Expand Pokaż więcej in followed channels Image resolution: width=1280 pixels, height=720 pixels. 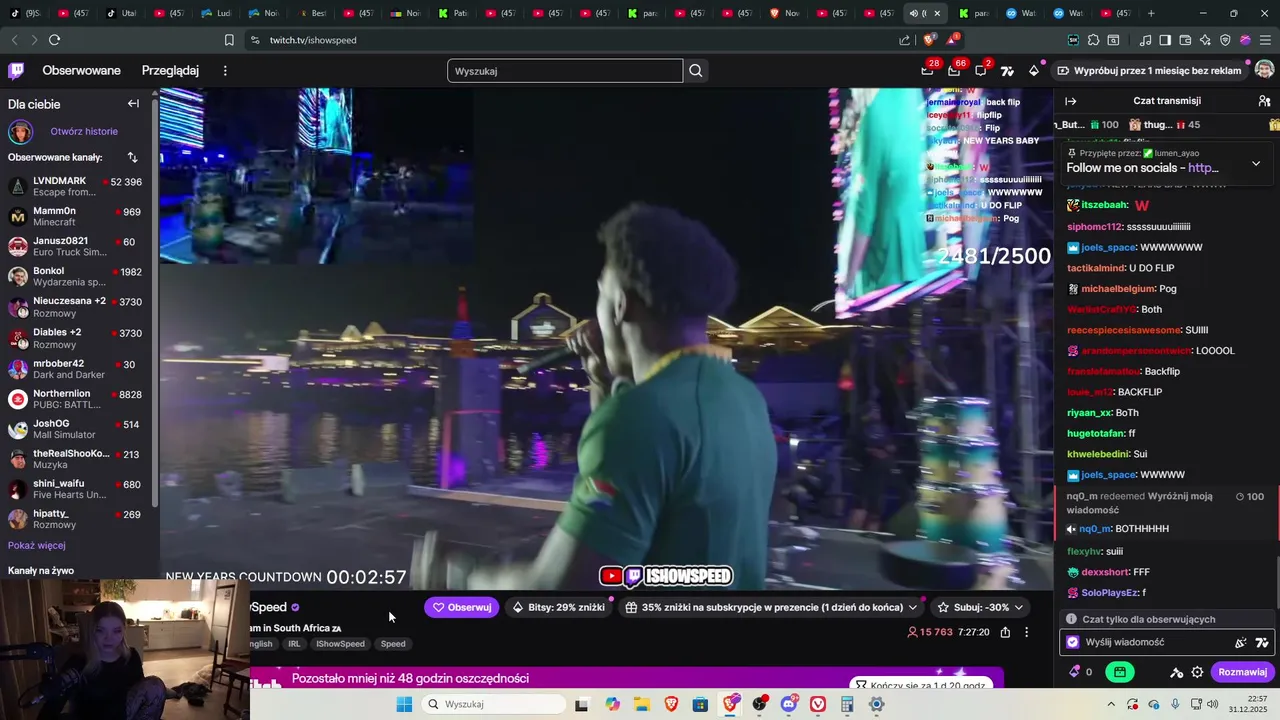37,545
